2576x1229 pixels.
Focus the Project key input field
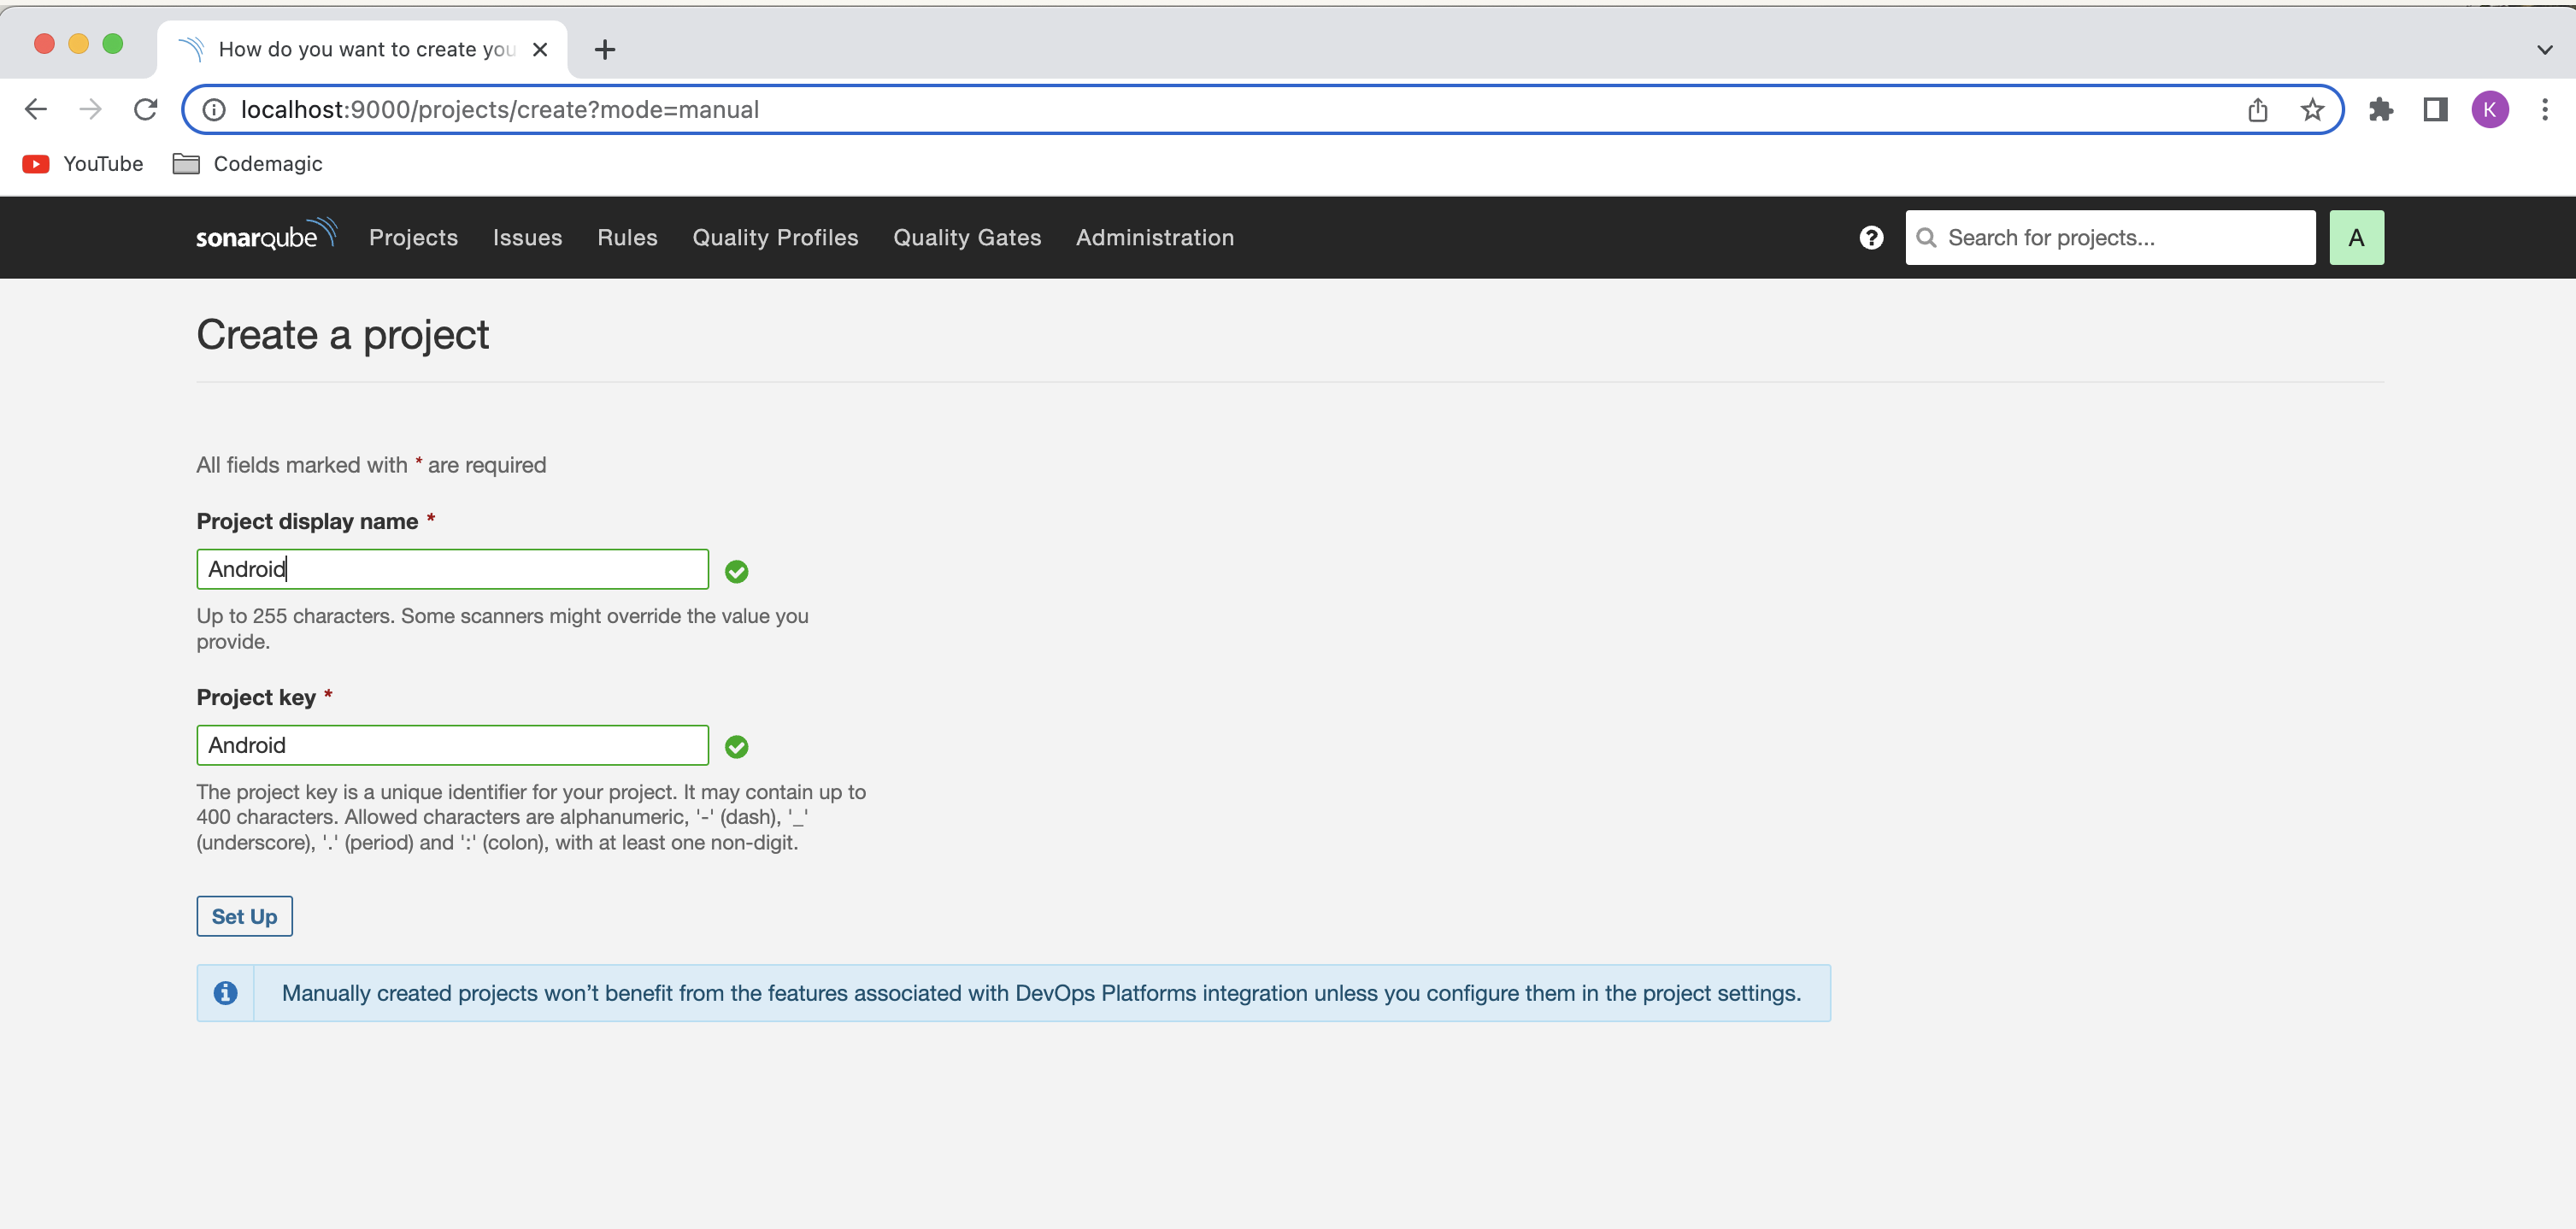coord(452,745)
